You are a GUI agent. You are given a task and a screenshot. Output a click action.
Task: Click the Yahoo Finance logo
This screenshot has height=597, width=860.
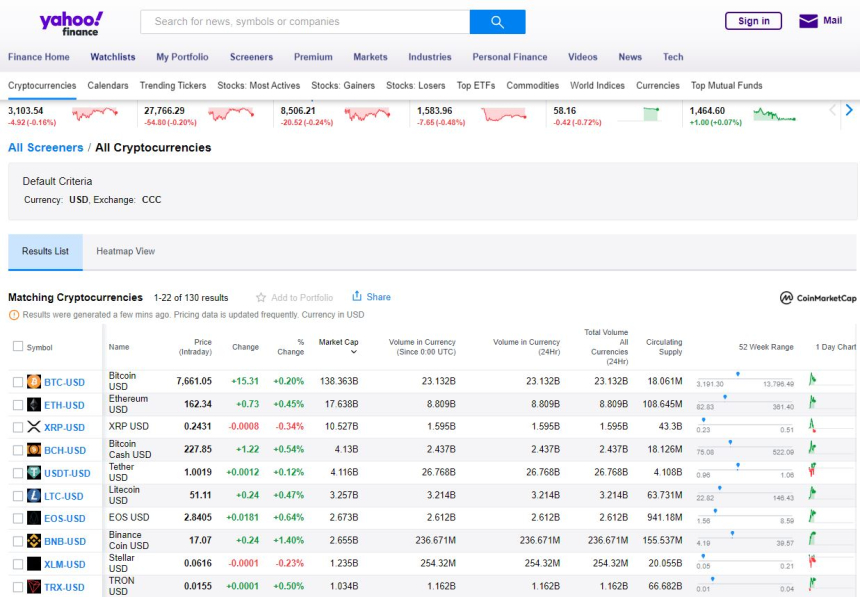70,22
